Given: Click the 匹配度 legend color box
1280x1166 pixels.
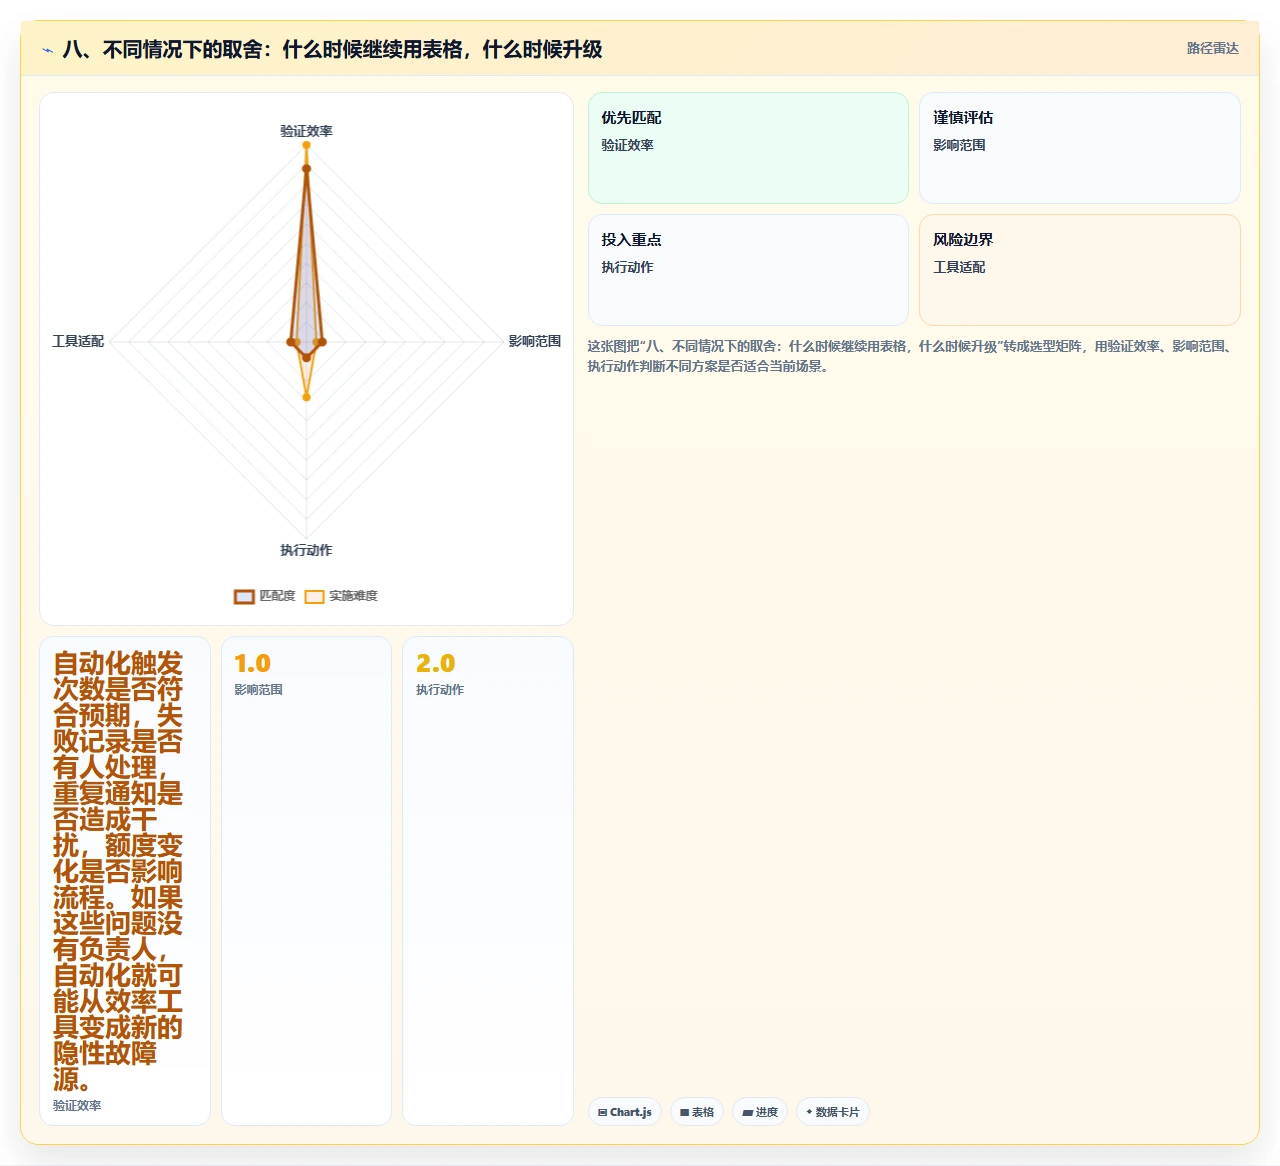Looking at the screenshot, I should coord(244,597).
